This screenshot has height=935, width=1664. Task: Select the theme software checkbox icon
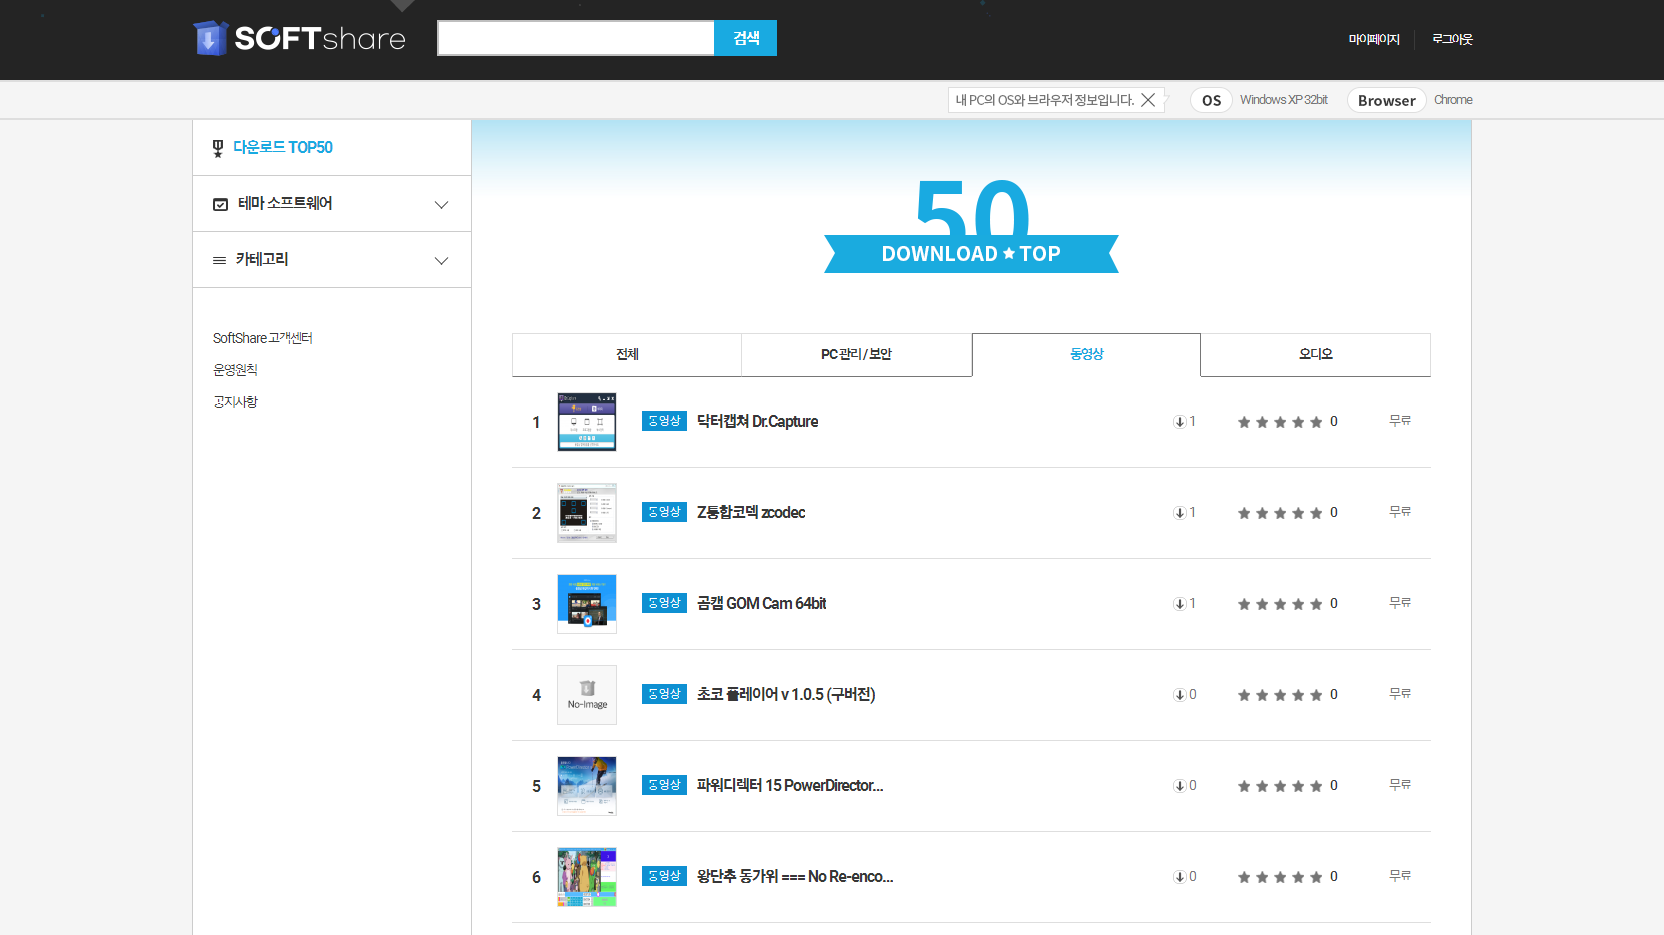[x=220, y=204]
